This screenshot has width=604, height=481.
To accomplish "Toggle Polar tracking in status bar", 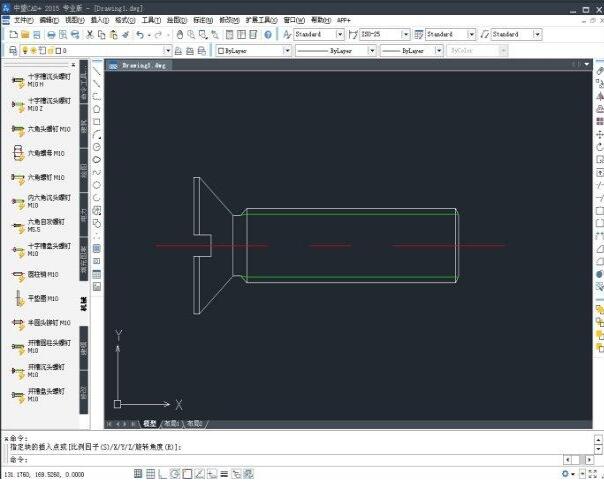I will point(175,474).
